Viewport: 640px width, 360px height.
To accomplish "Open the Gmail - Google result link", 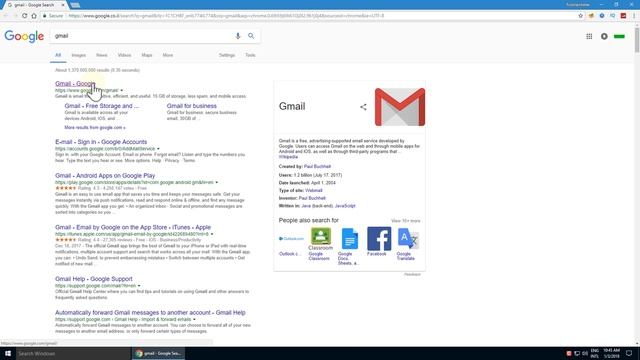I will pos(75,84).
